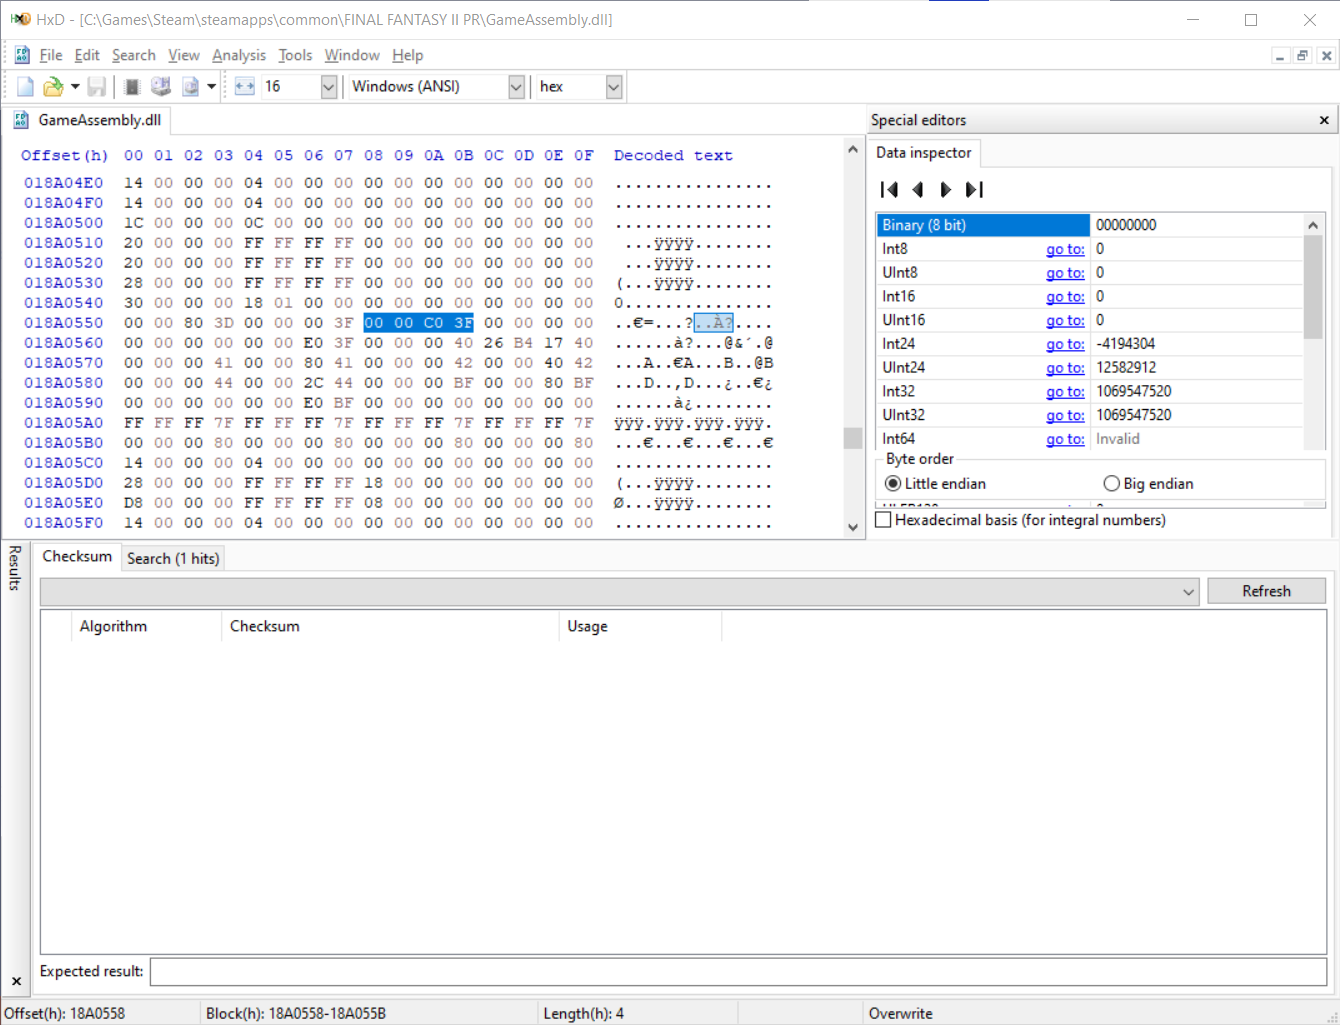
Task: Close the Special editors panel
Action: point(1324,120)
